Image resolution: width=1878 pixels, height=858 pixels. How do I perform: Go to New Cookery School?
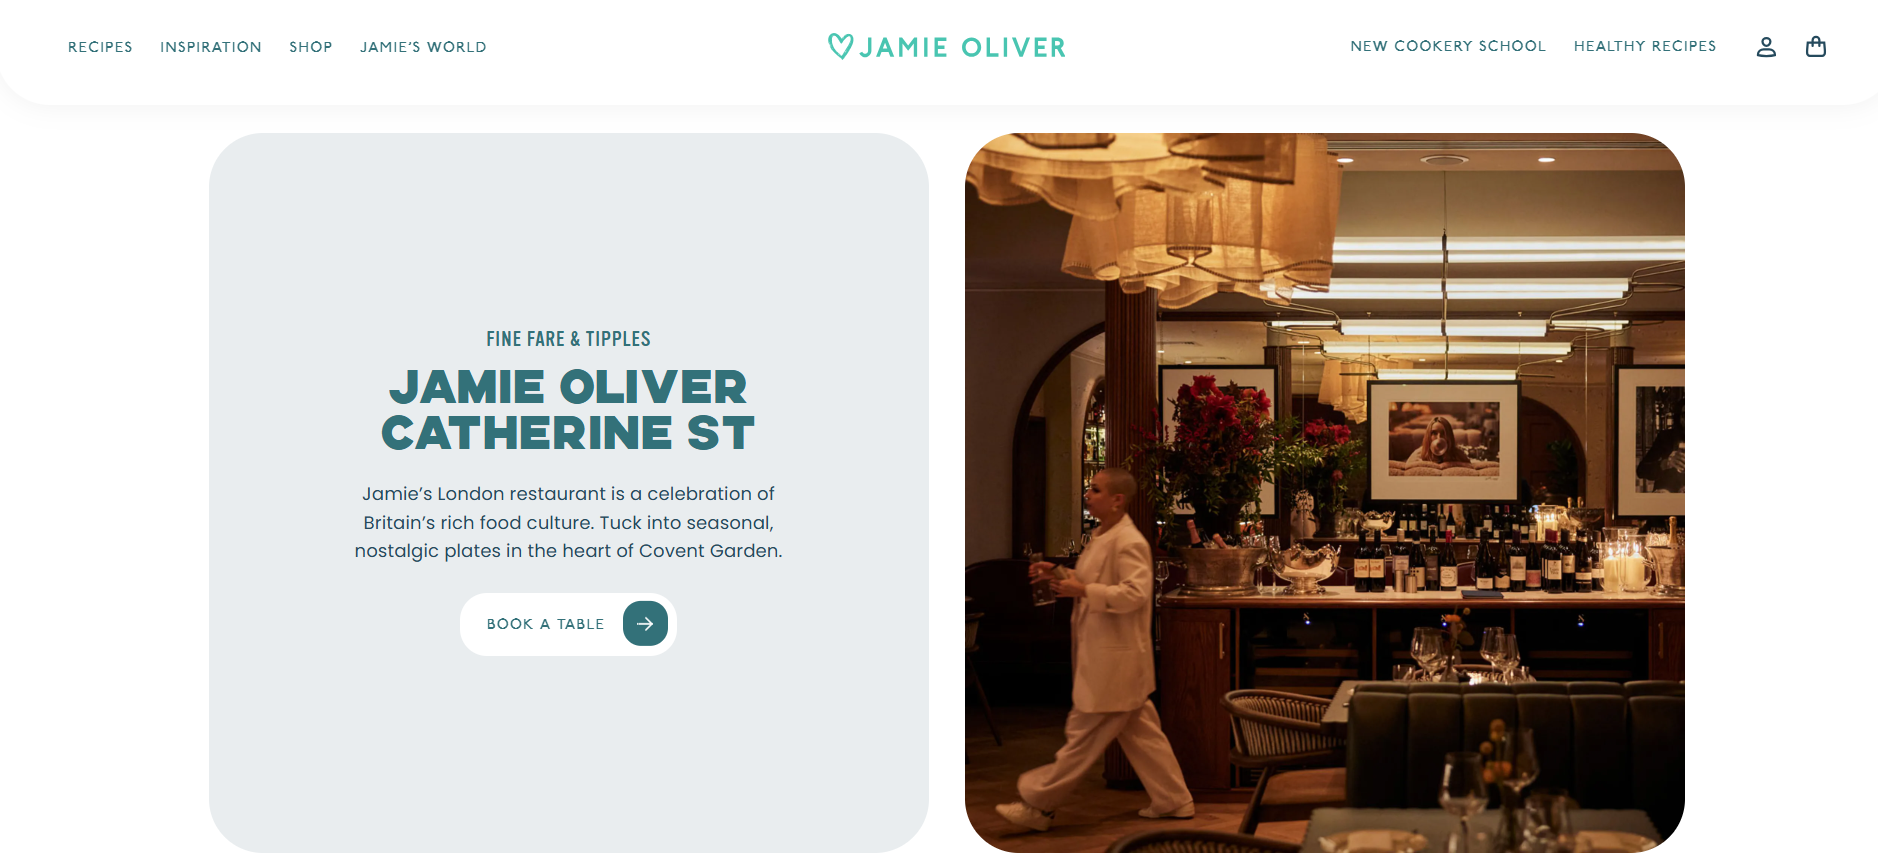click(x=1448, y=46)
